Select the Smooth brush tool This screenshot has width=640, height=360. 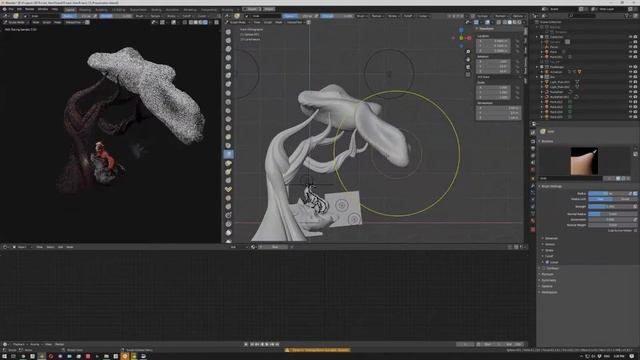[x=228, y=102]
